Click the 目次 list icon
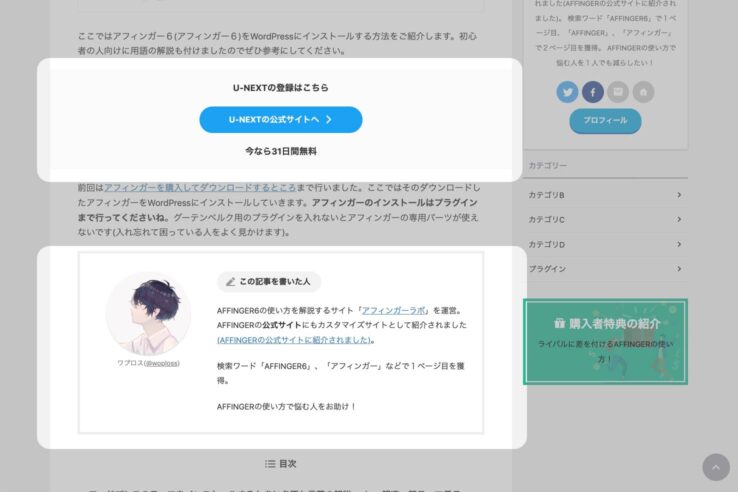738x492 pixels. coord(270,464)
